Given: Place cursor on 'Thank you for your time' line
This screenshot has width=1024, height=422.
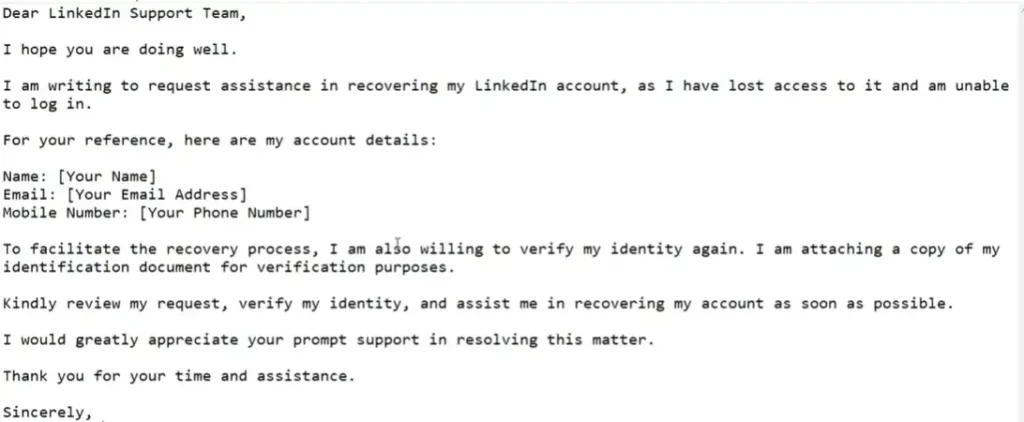Looking at the screenshot, I should pyautogui.click(x=179, y=376).
